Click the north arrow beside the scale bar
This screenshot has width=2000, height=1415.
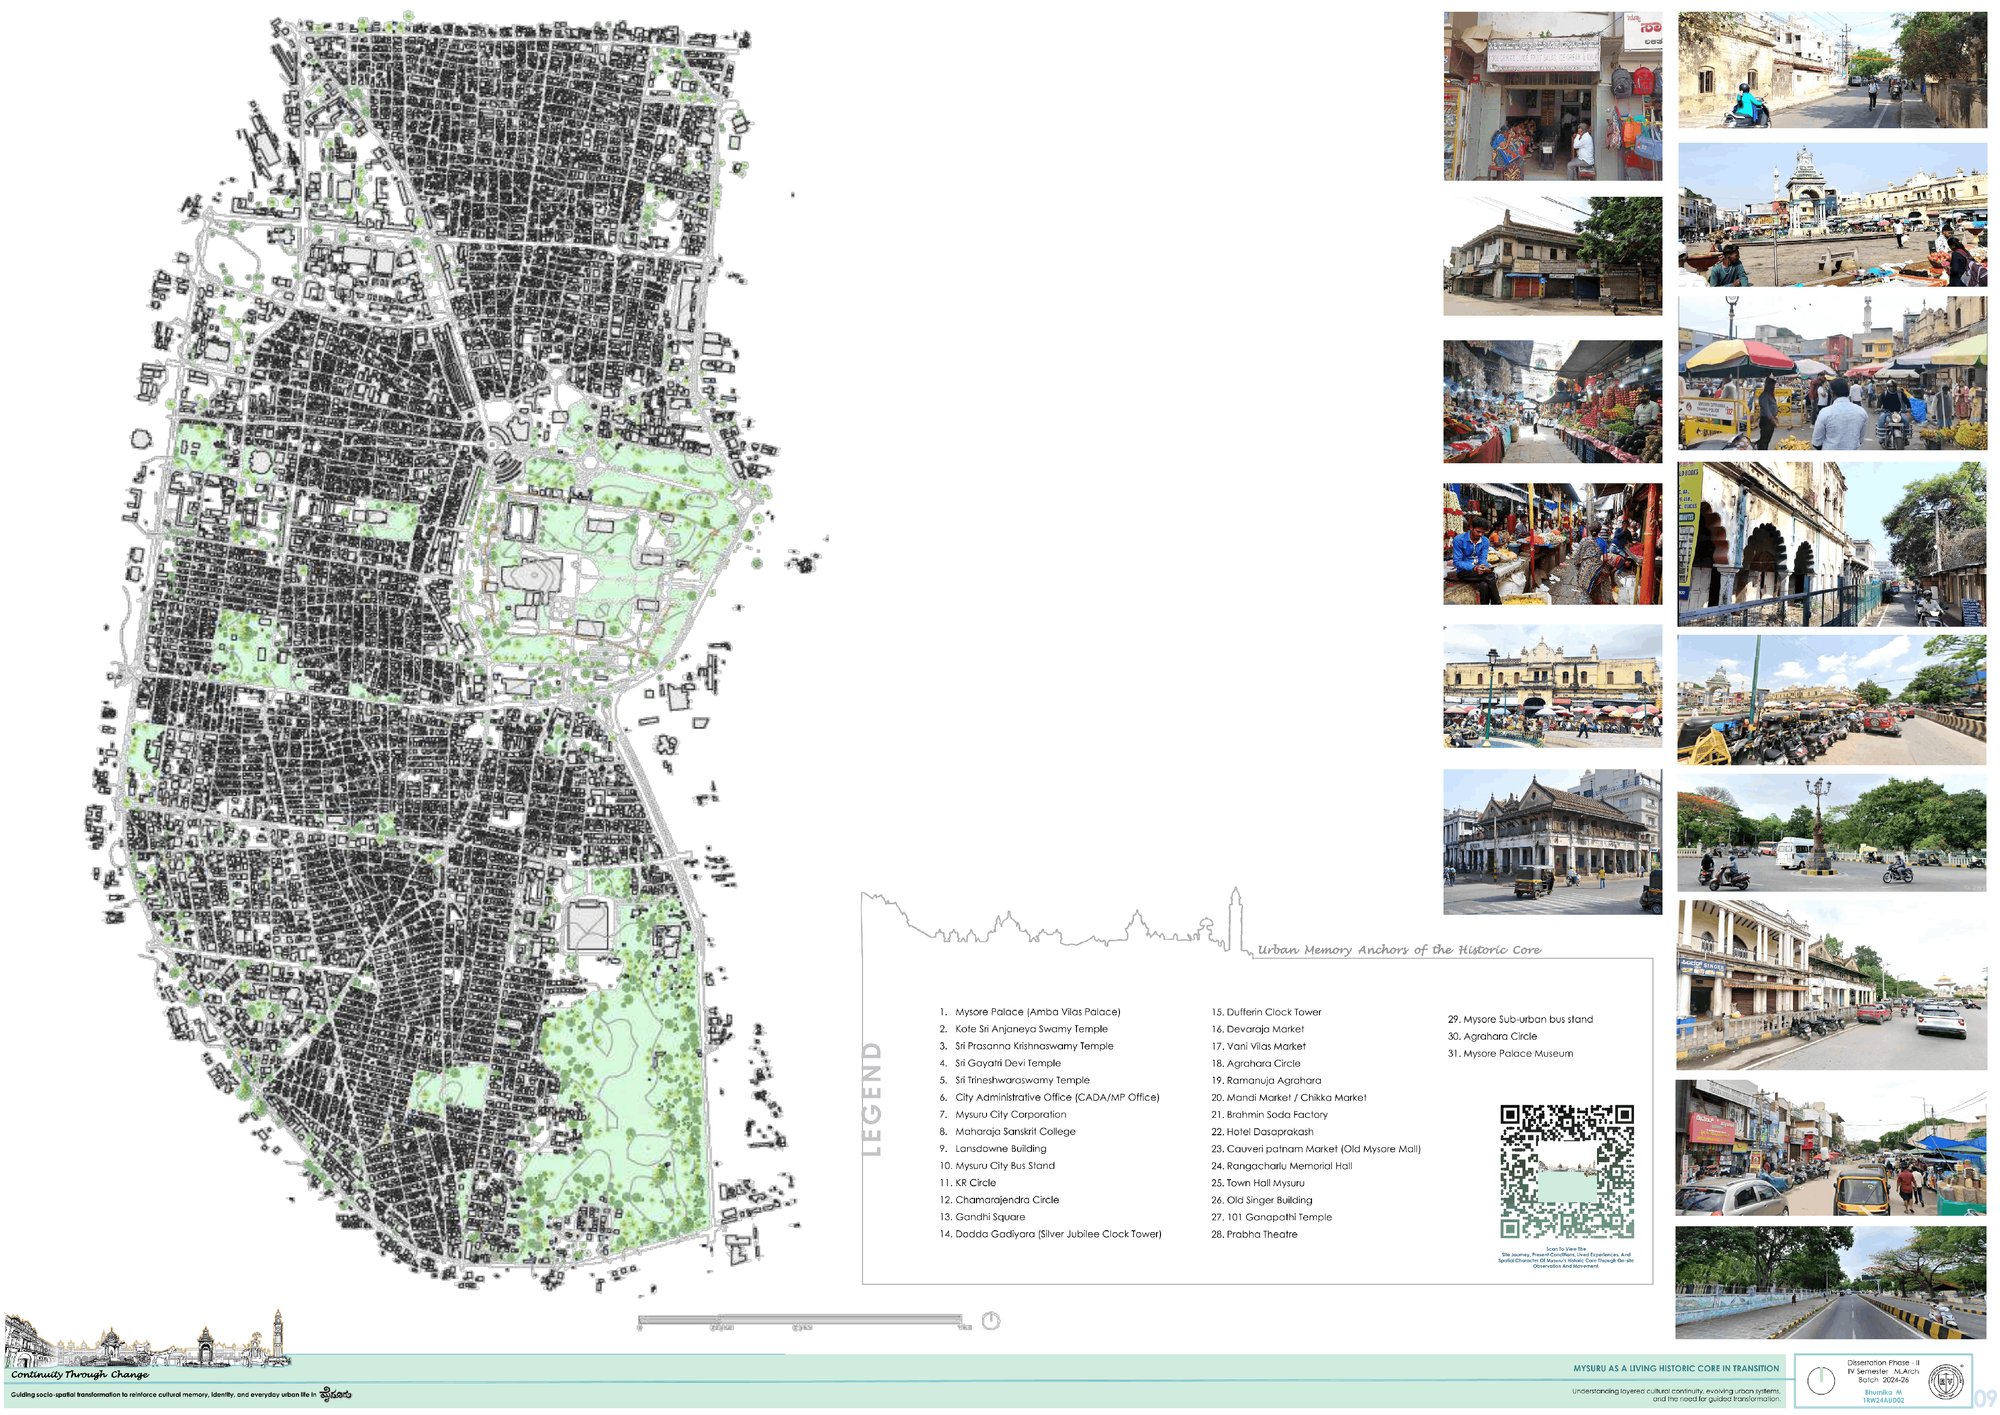click(x=990, y=1321)
